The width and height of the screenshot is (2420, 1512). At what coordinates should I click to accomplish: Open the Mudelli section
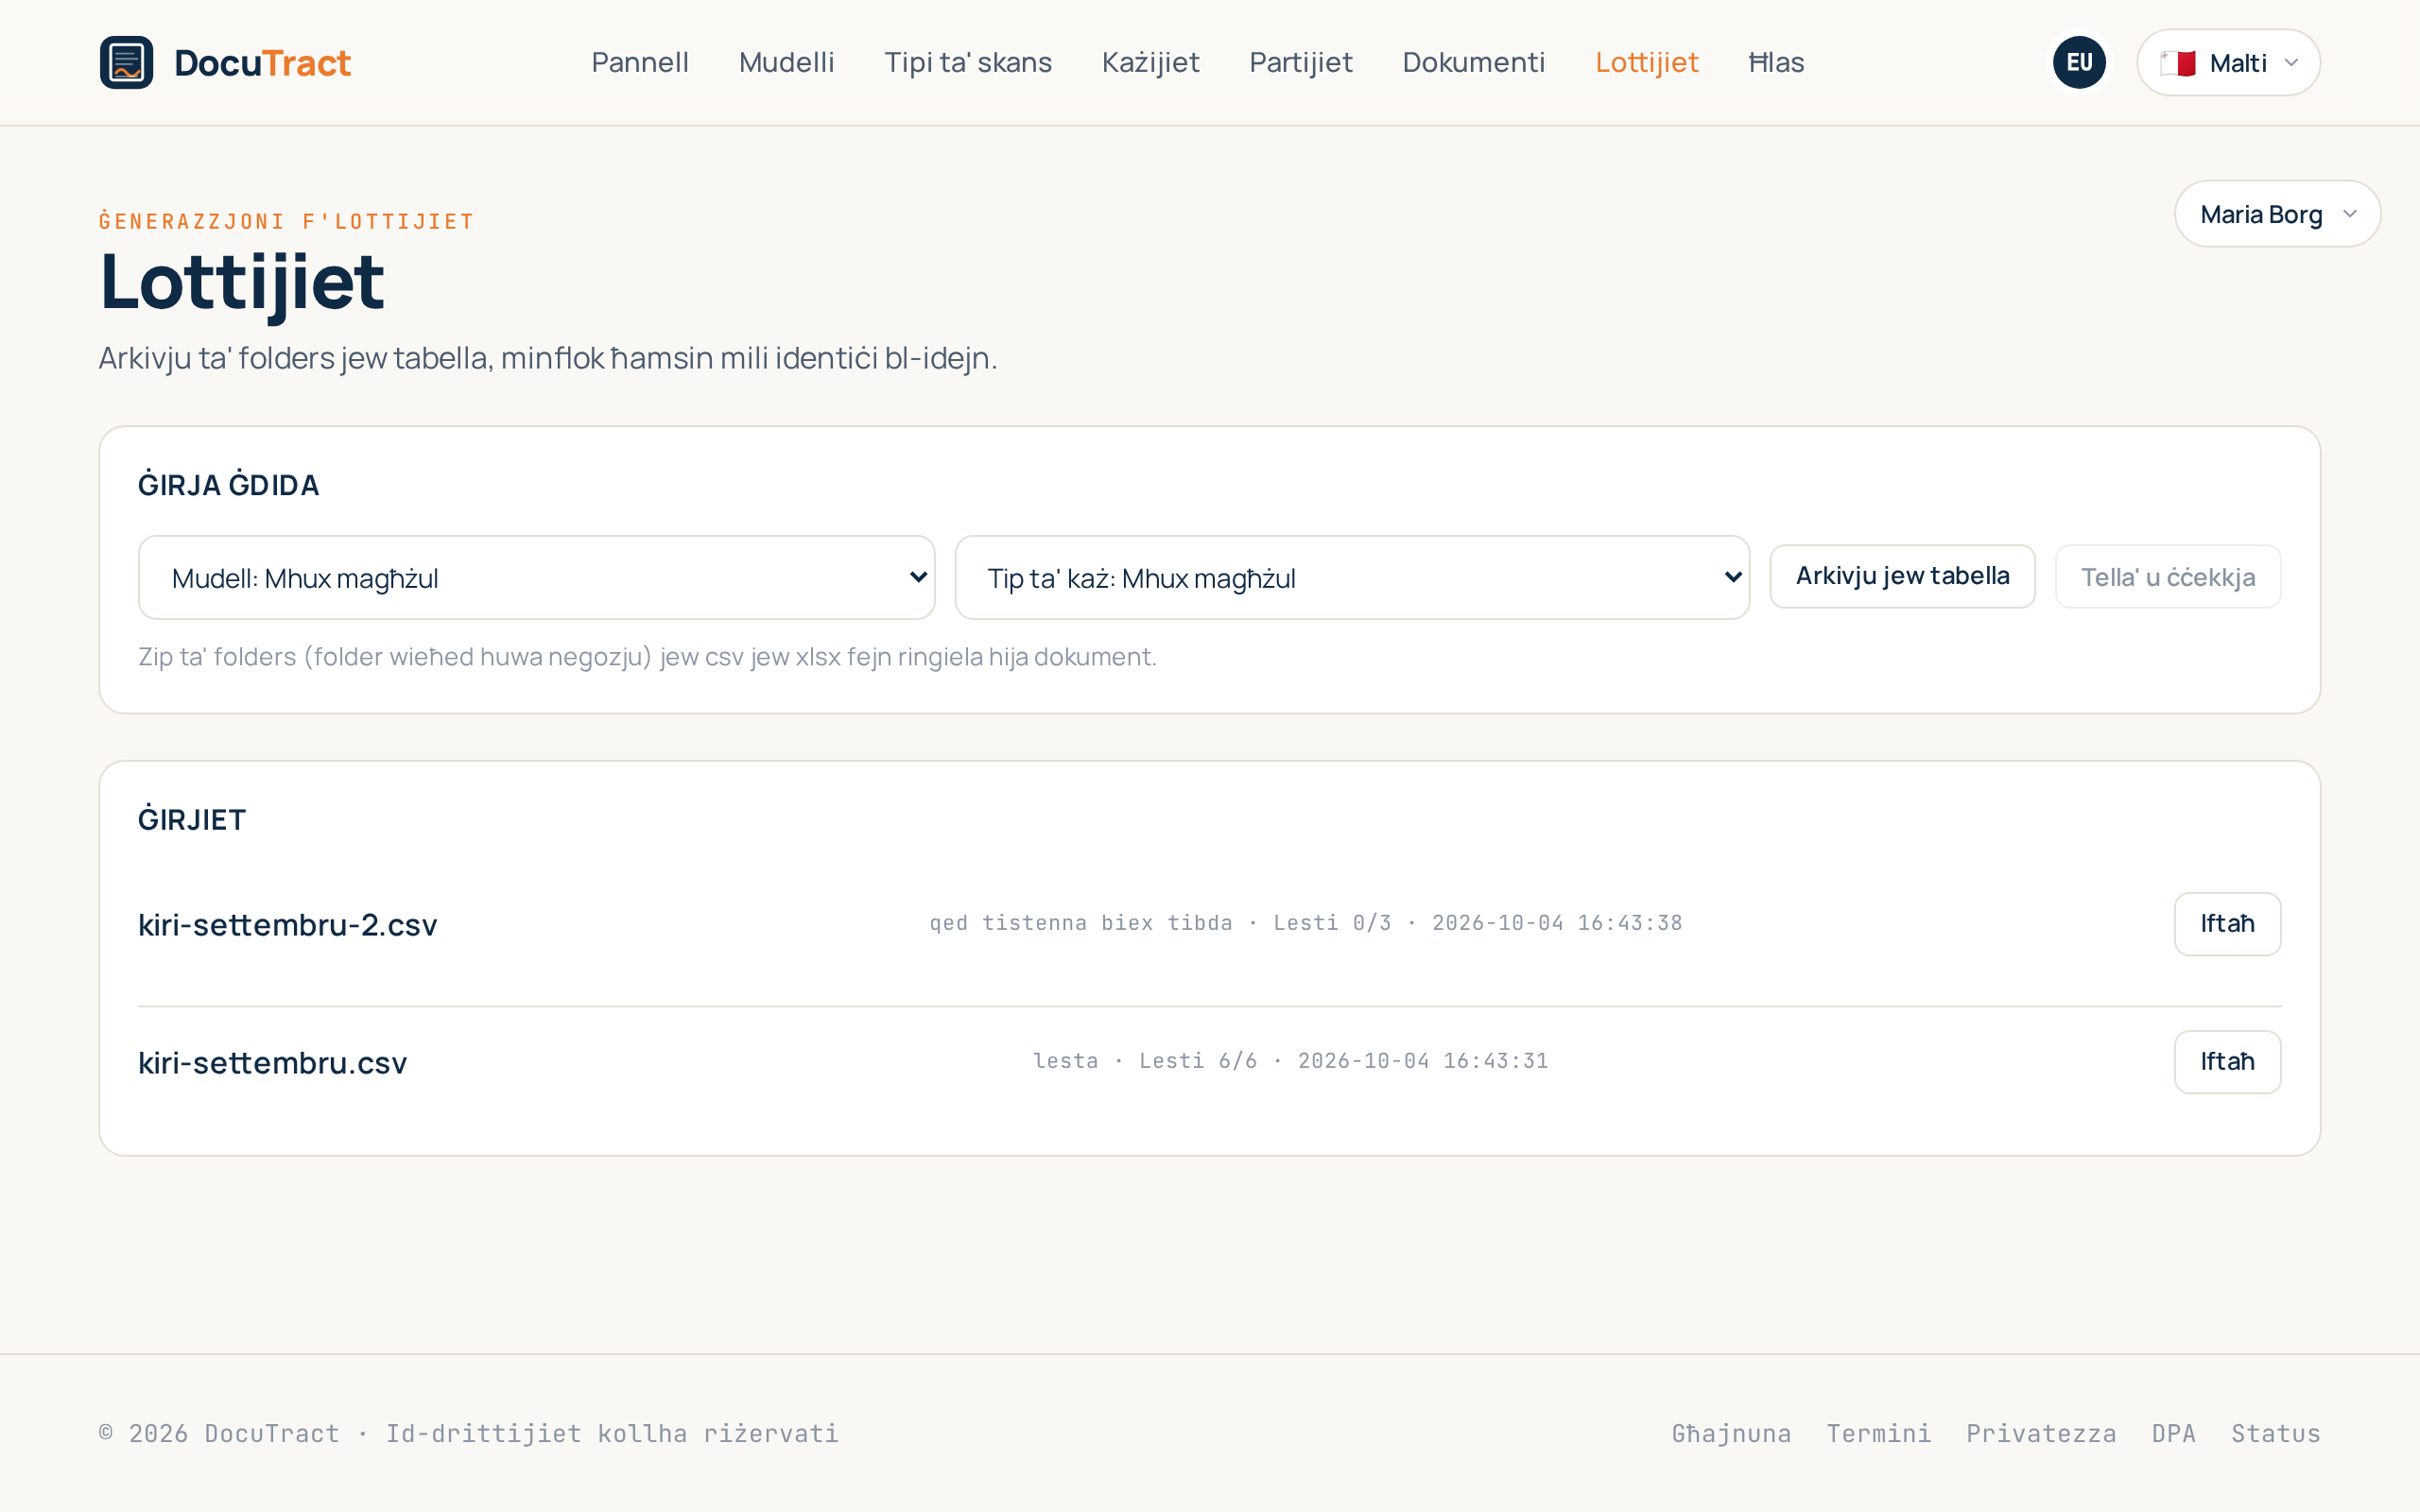786,62
